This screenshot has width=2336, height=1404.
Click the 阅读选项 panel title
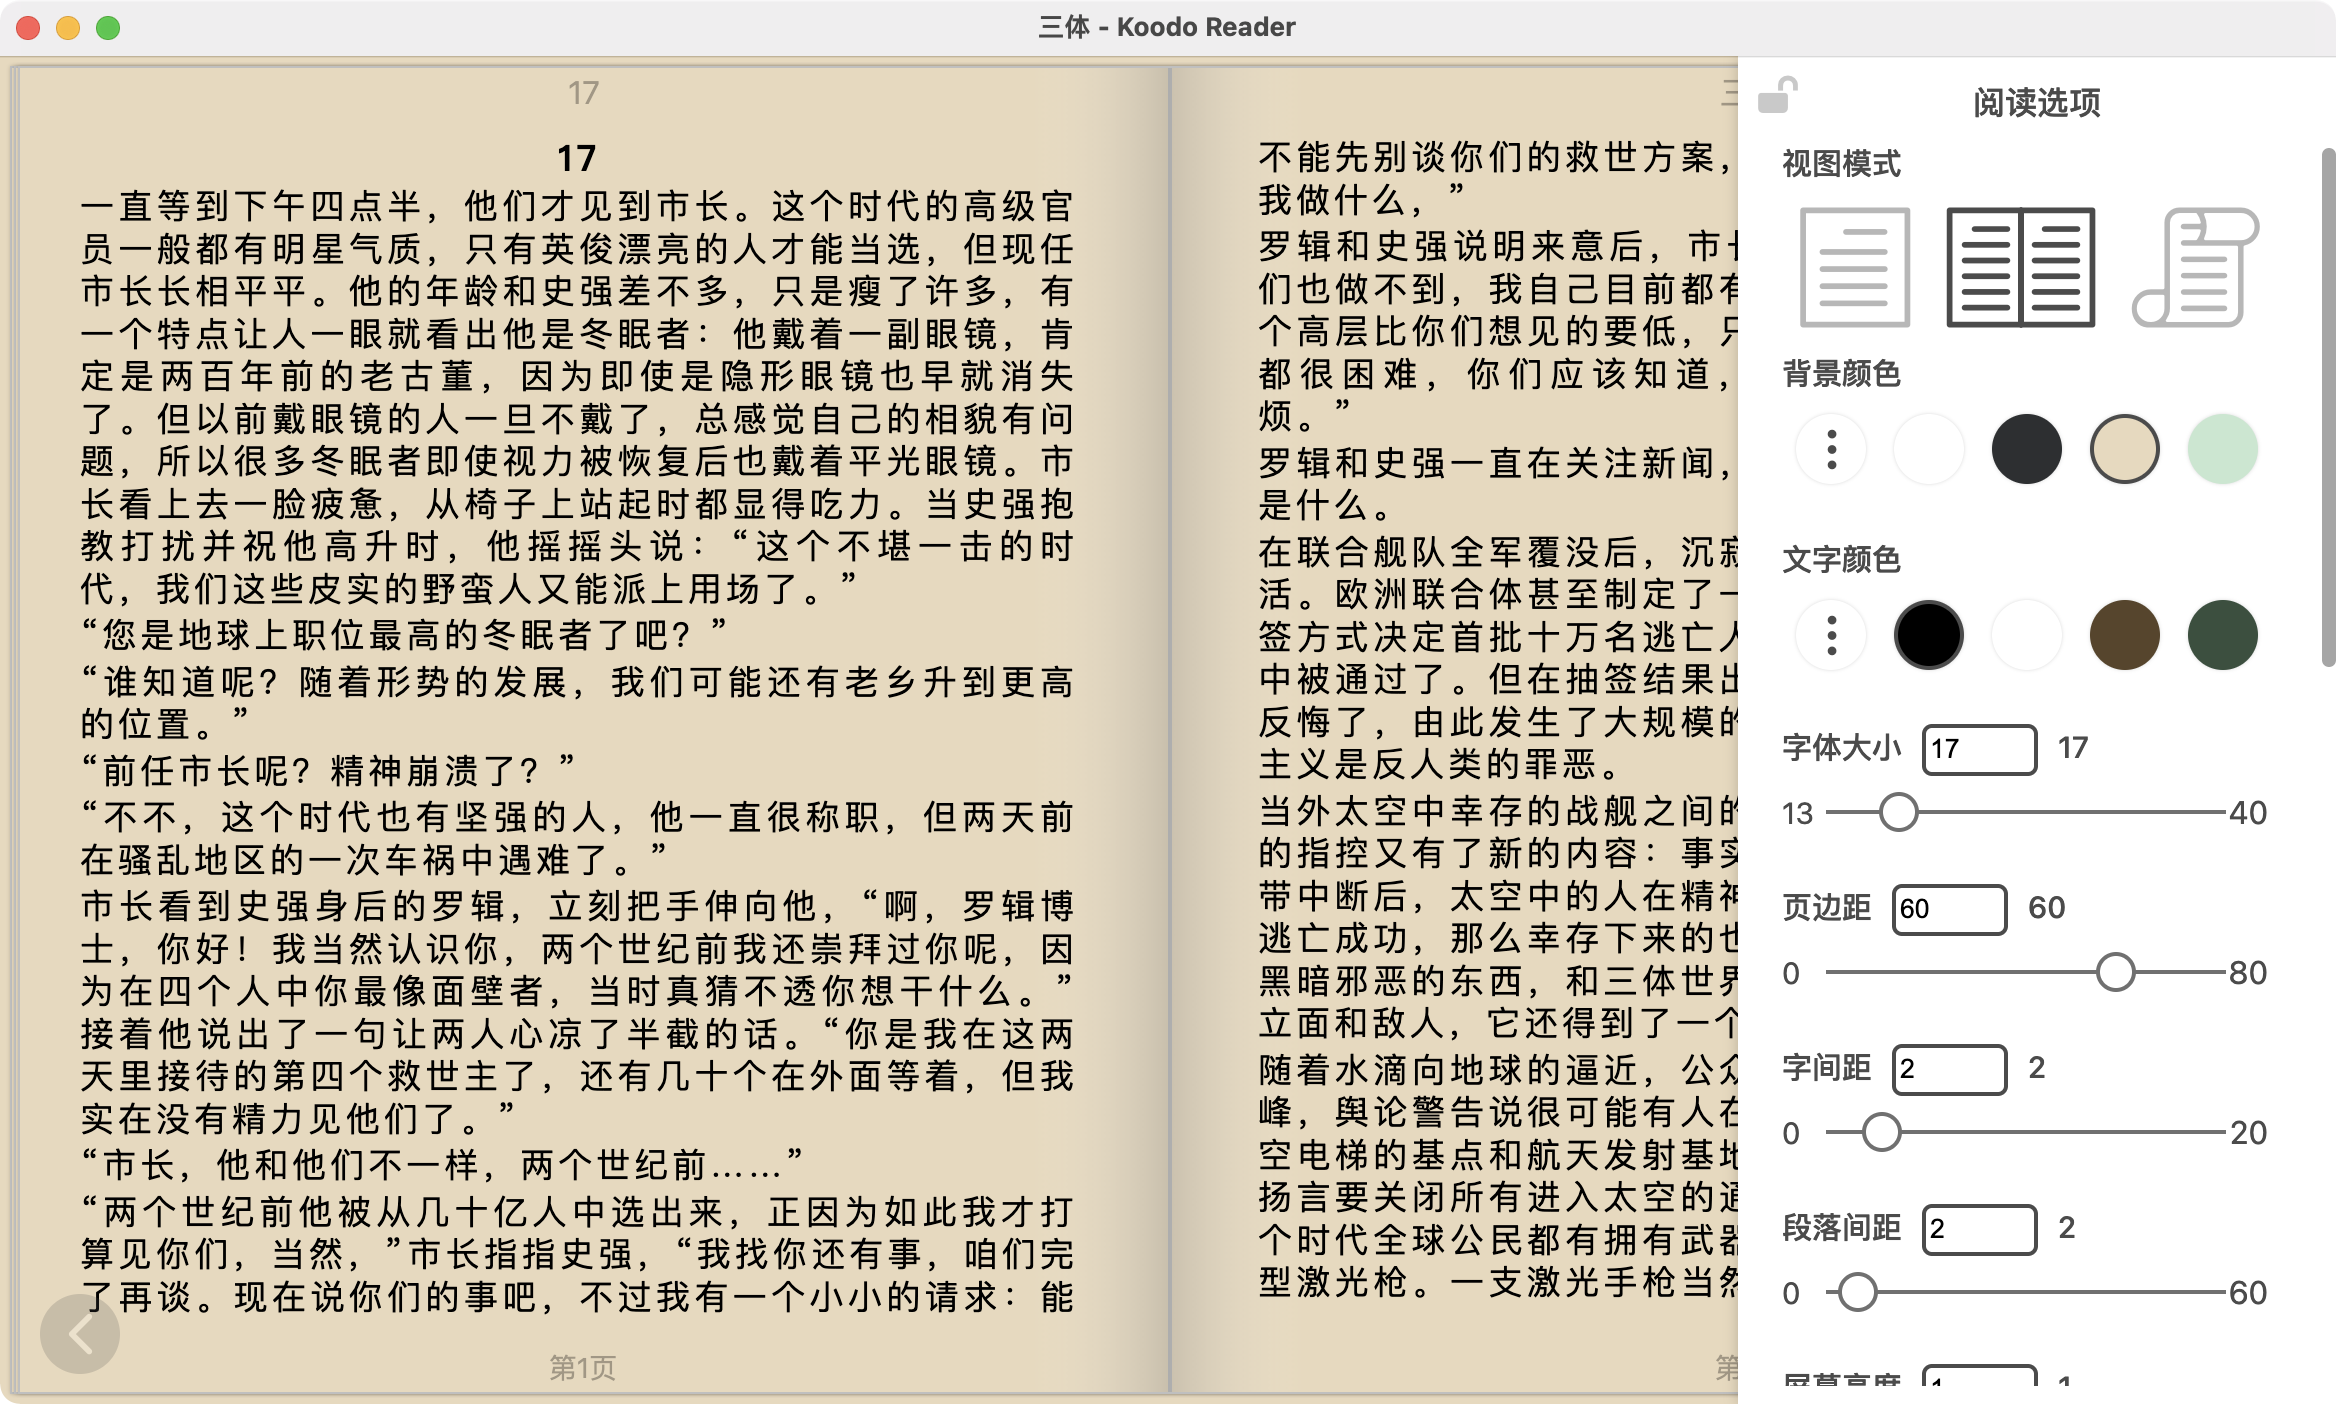[x=2036, y=102]
